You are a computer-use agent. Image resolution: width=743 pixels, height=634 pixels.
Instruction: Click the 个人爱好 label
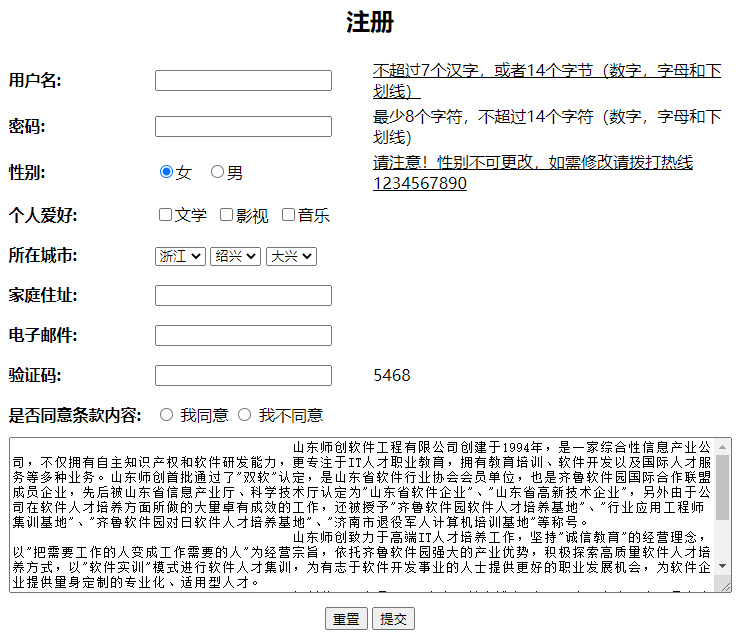[43, 216]
